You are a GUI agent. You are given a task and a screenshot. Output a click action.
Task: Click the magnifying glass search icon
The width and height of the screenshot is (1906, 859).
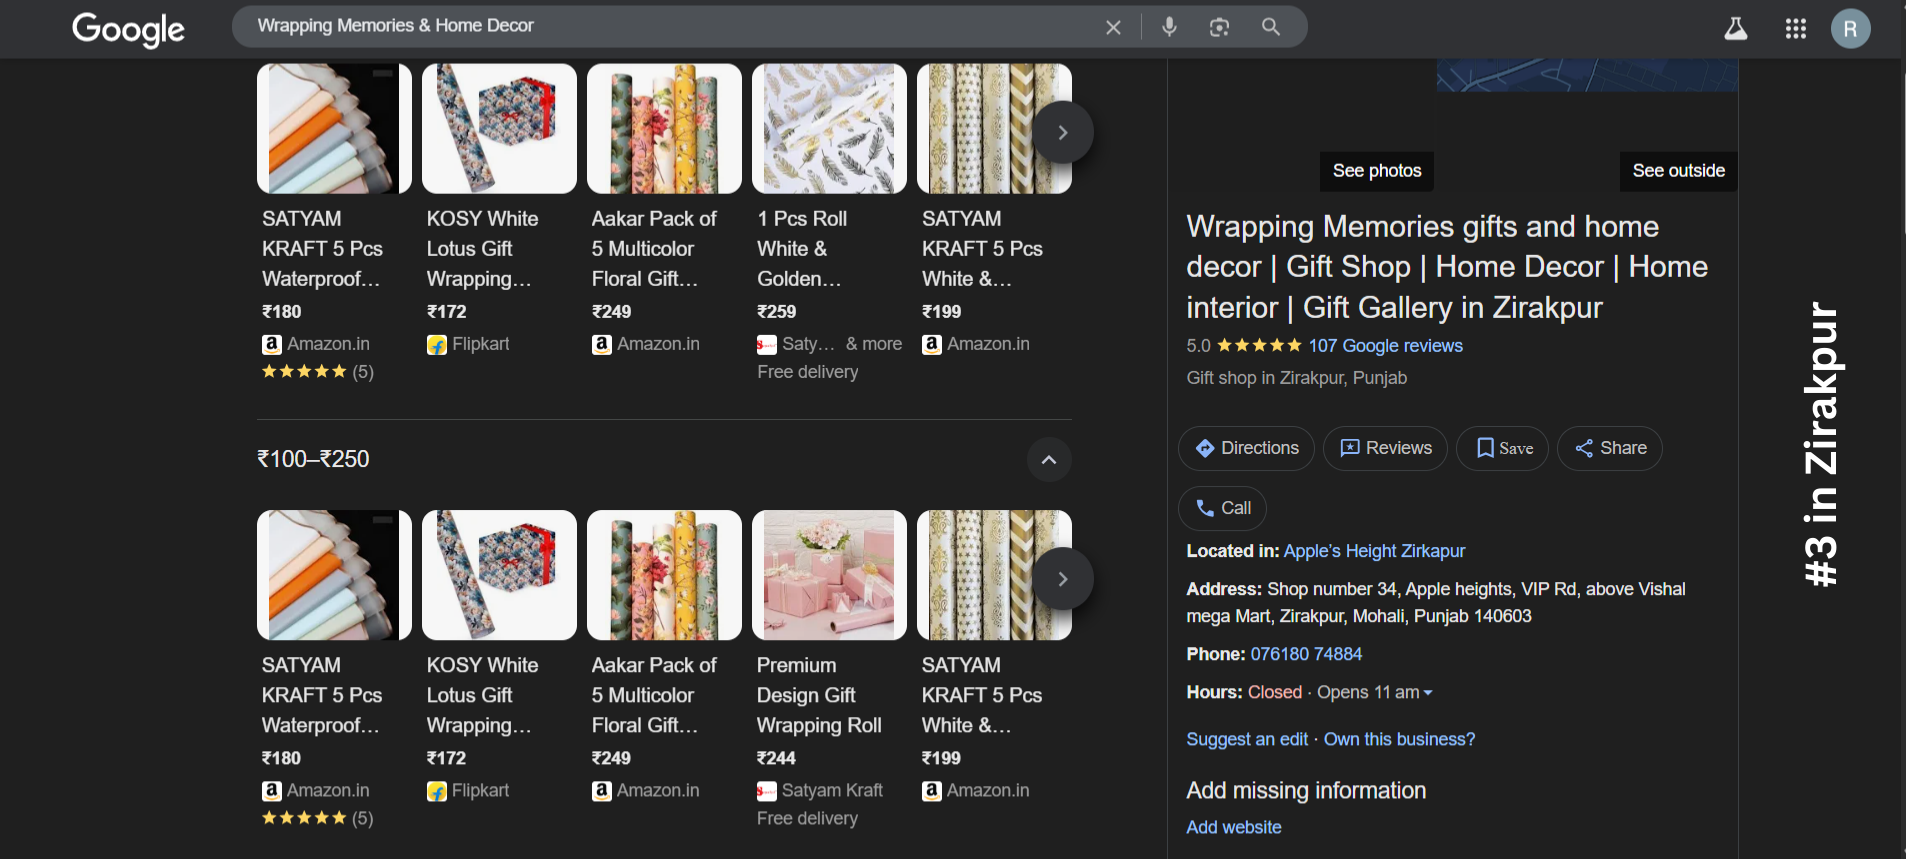coord(1270,27)
